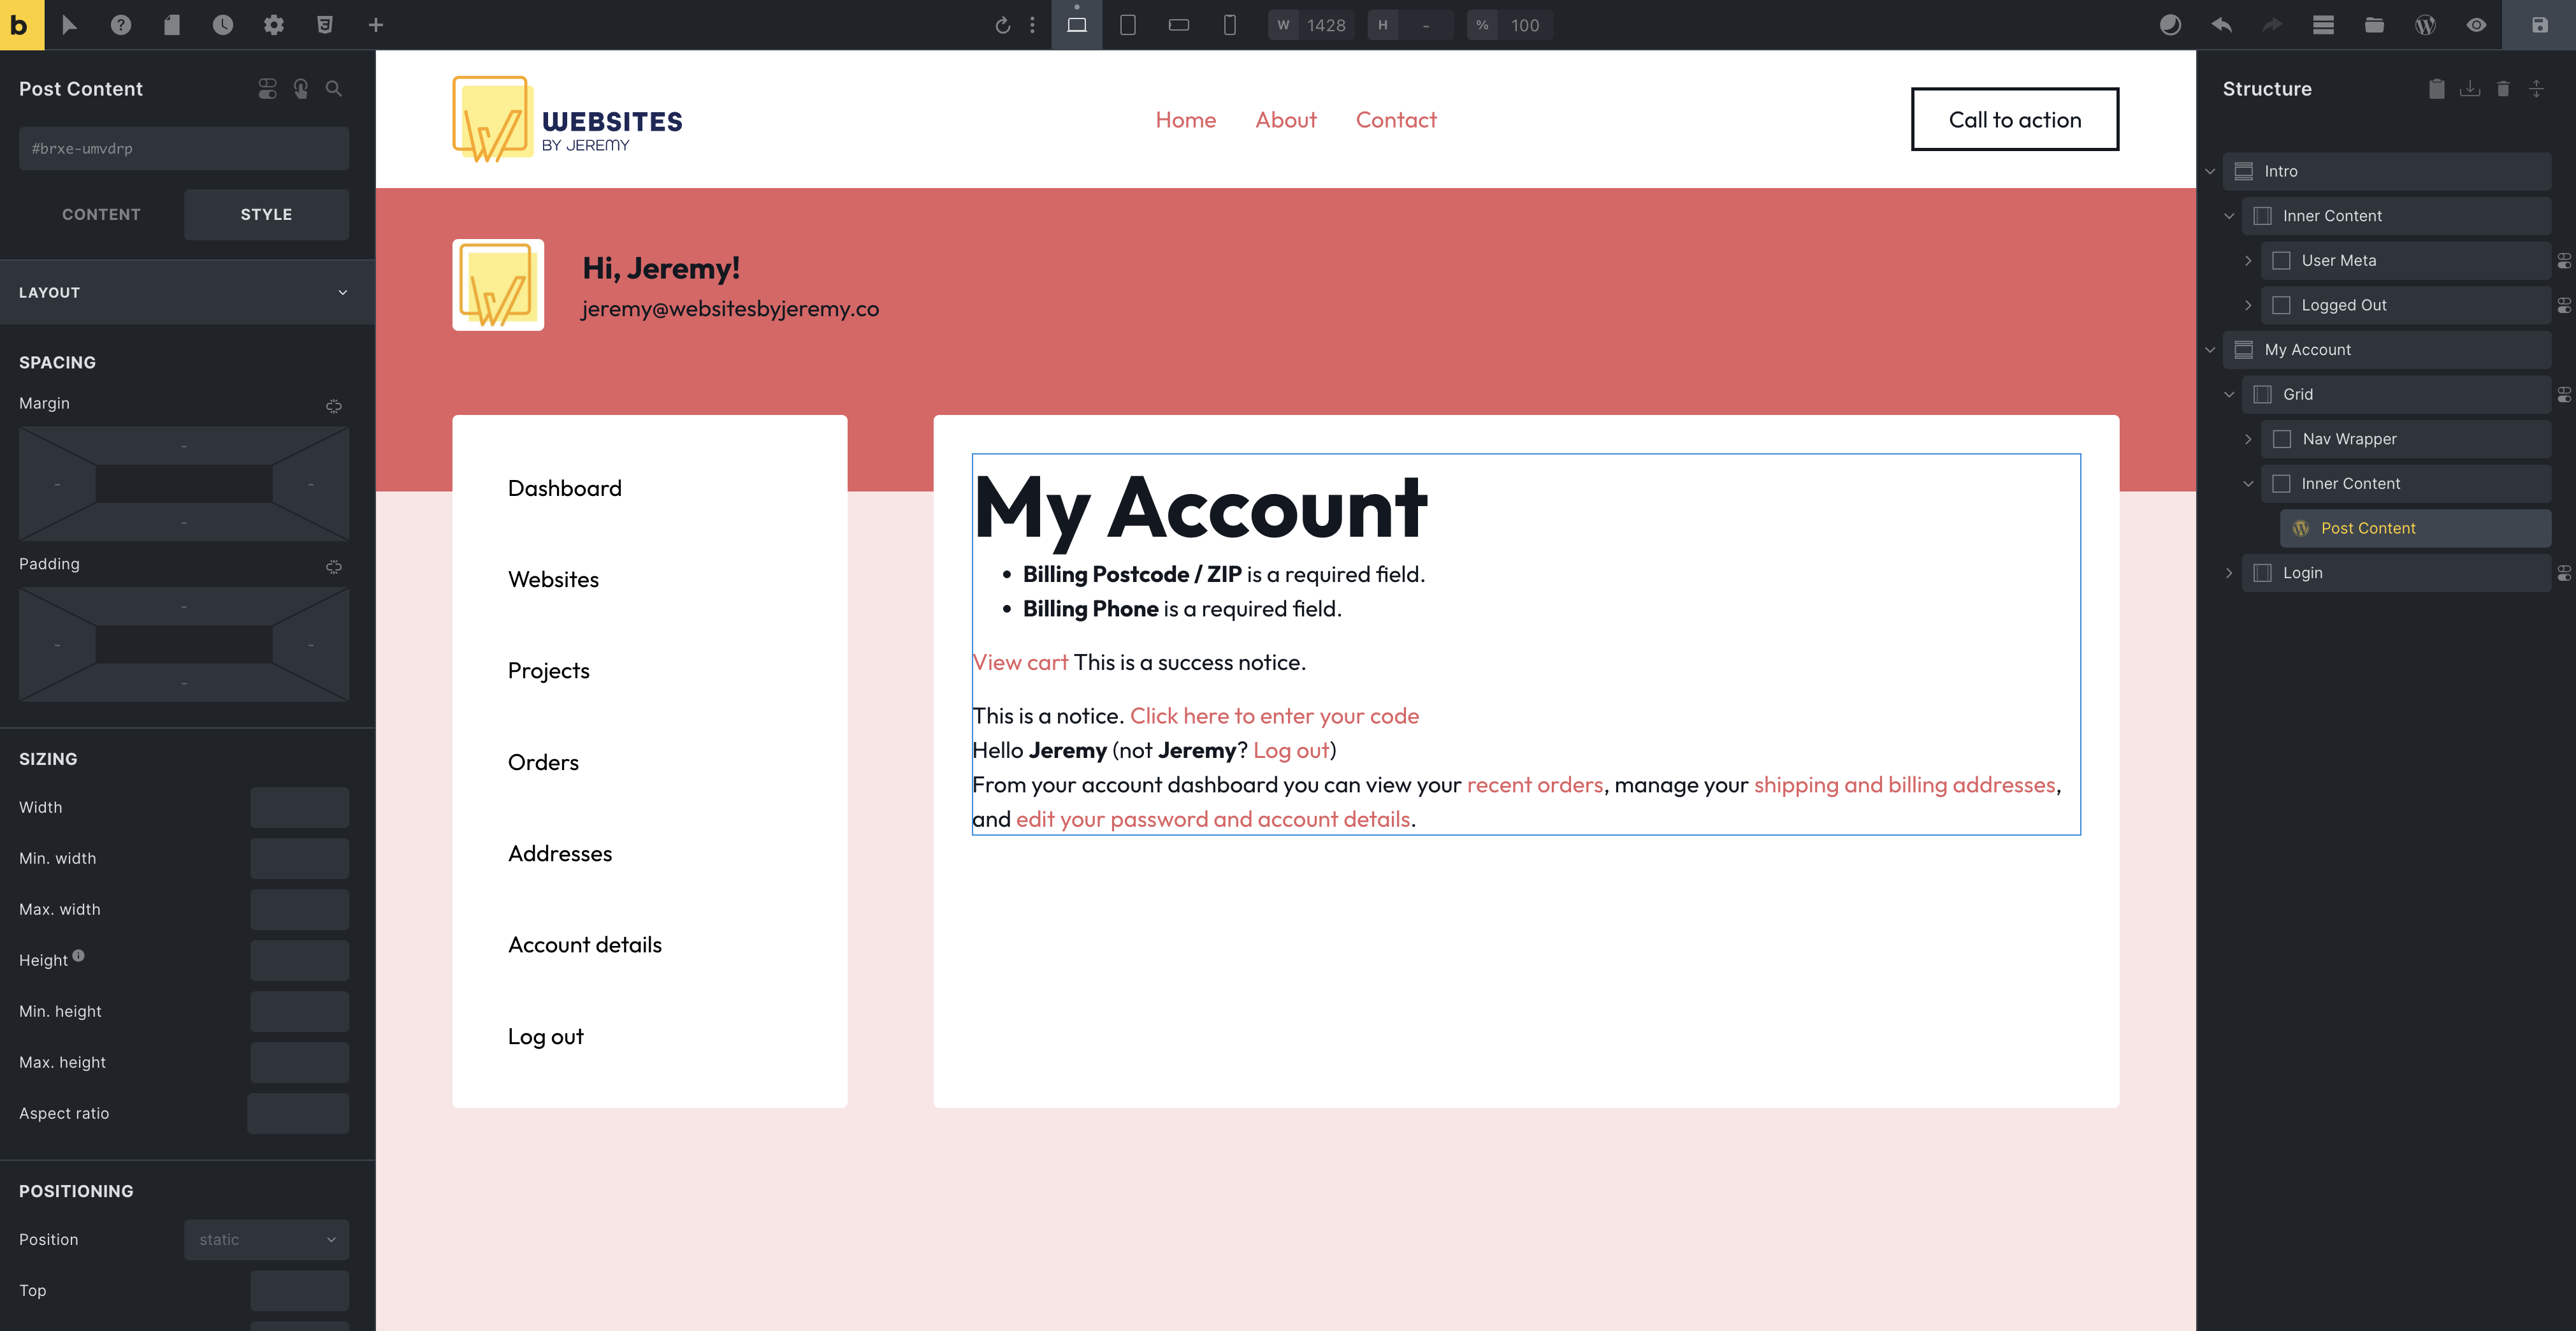Click conditions toggle icon beside User Meta
Viewport: 2576px width, 1331px height.
tap(2565, 261)
